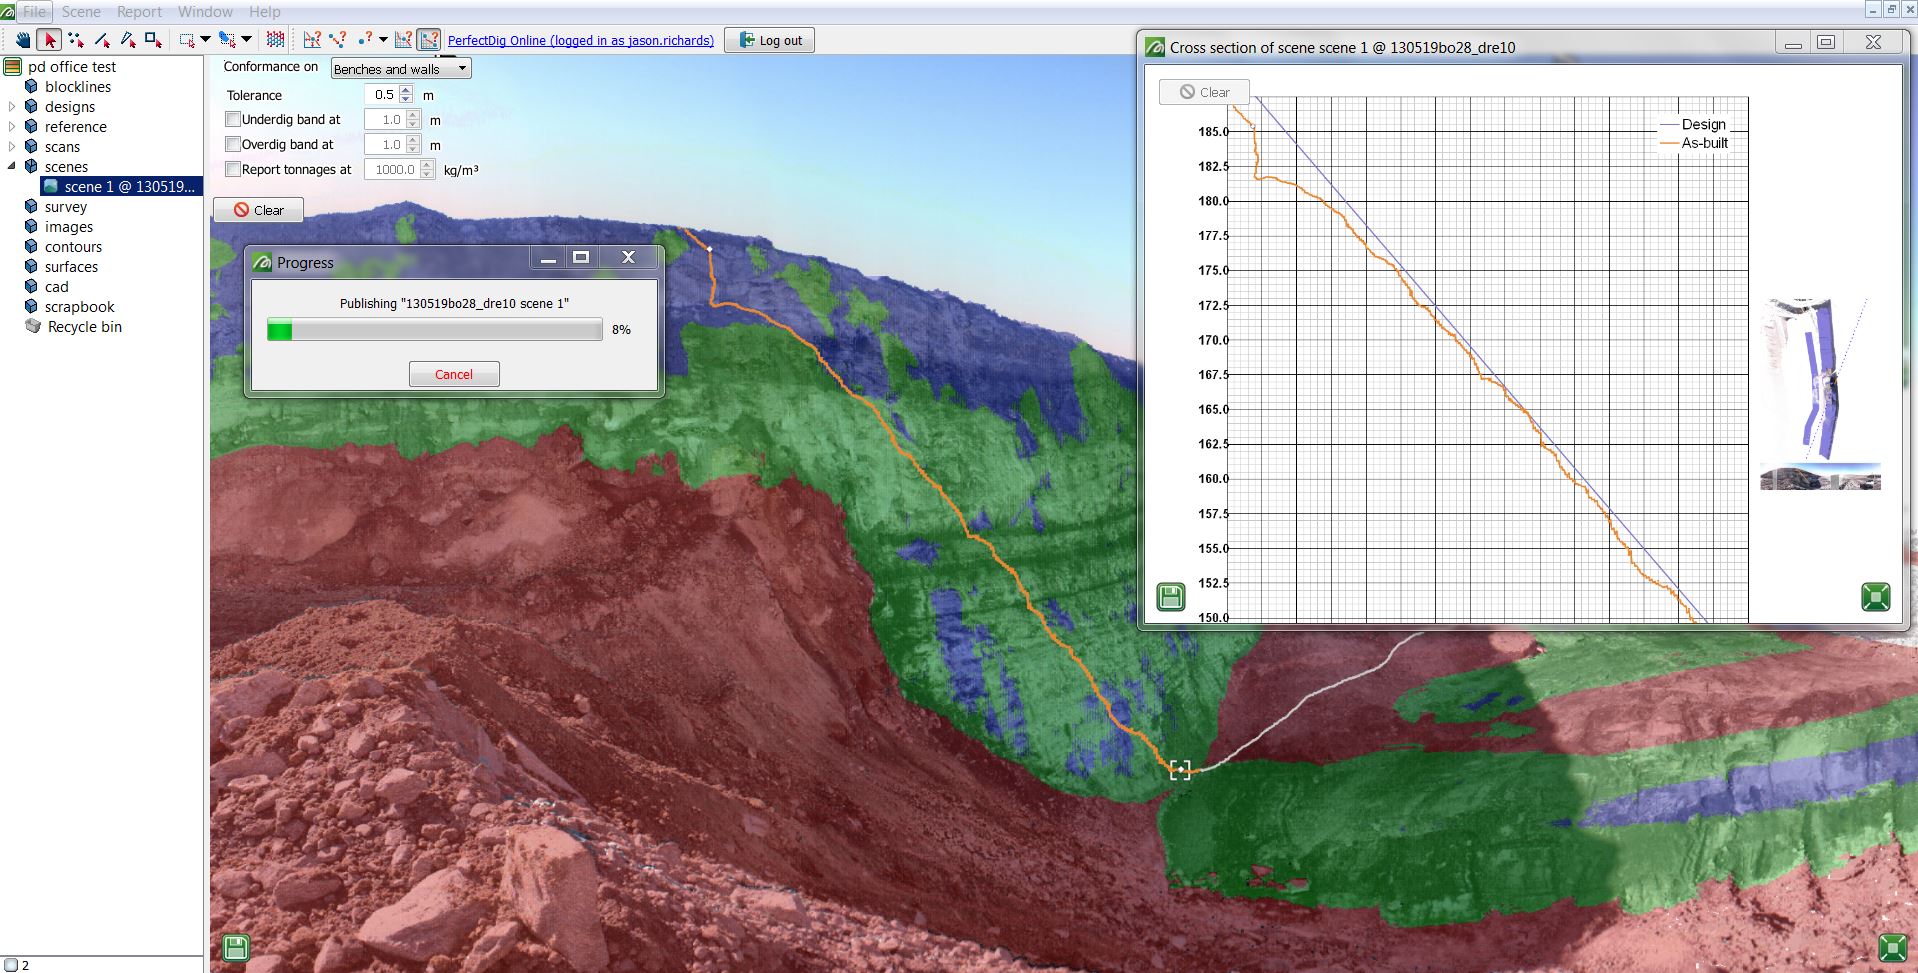1918x973 pixels.
Task: Expand the designs node in the project tree
Action: [12, 107]
